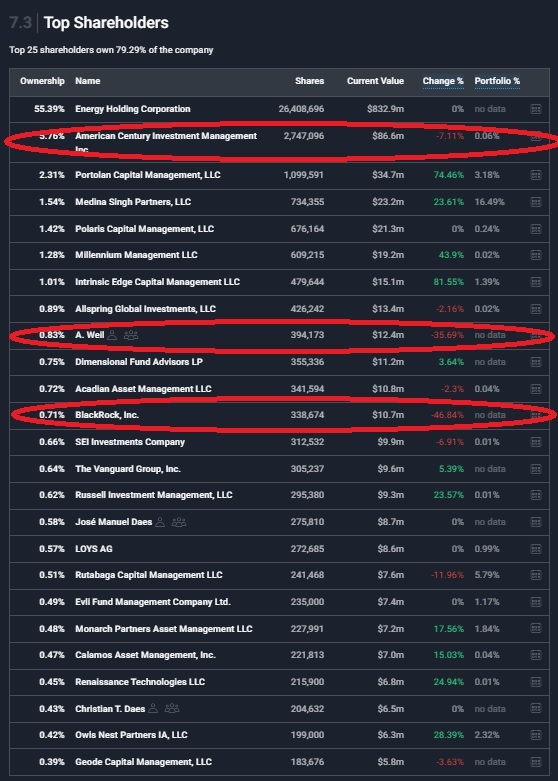Screen dimensions: 558x781
Task: Select Portolan Capital Management, LLC name
Action: tap(148, 175)
